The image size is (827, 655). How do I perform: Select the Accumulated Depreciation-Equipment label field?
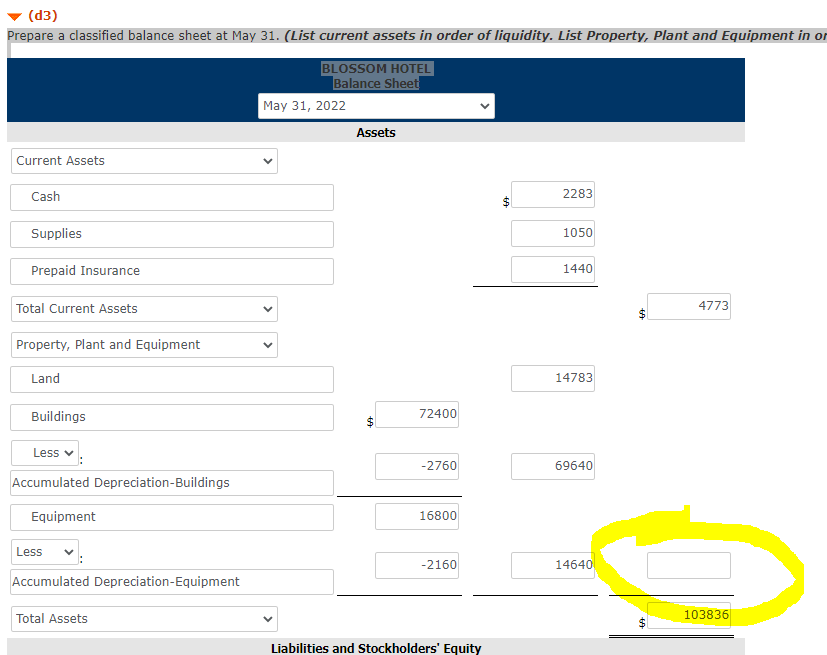pos(171,581)
